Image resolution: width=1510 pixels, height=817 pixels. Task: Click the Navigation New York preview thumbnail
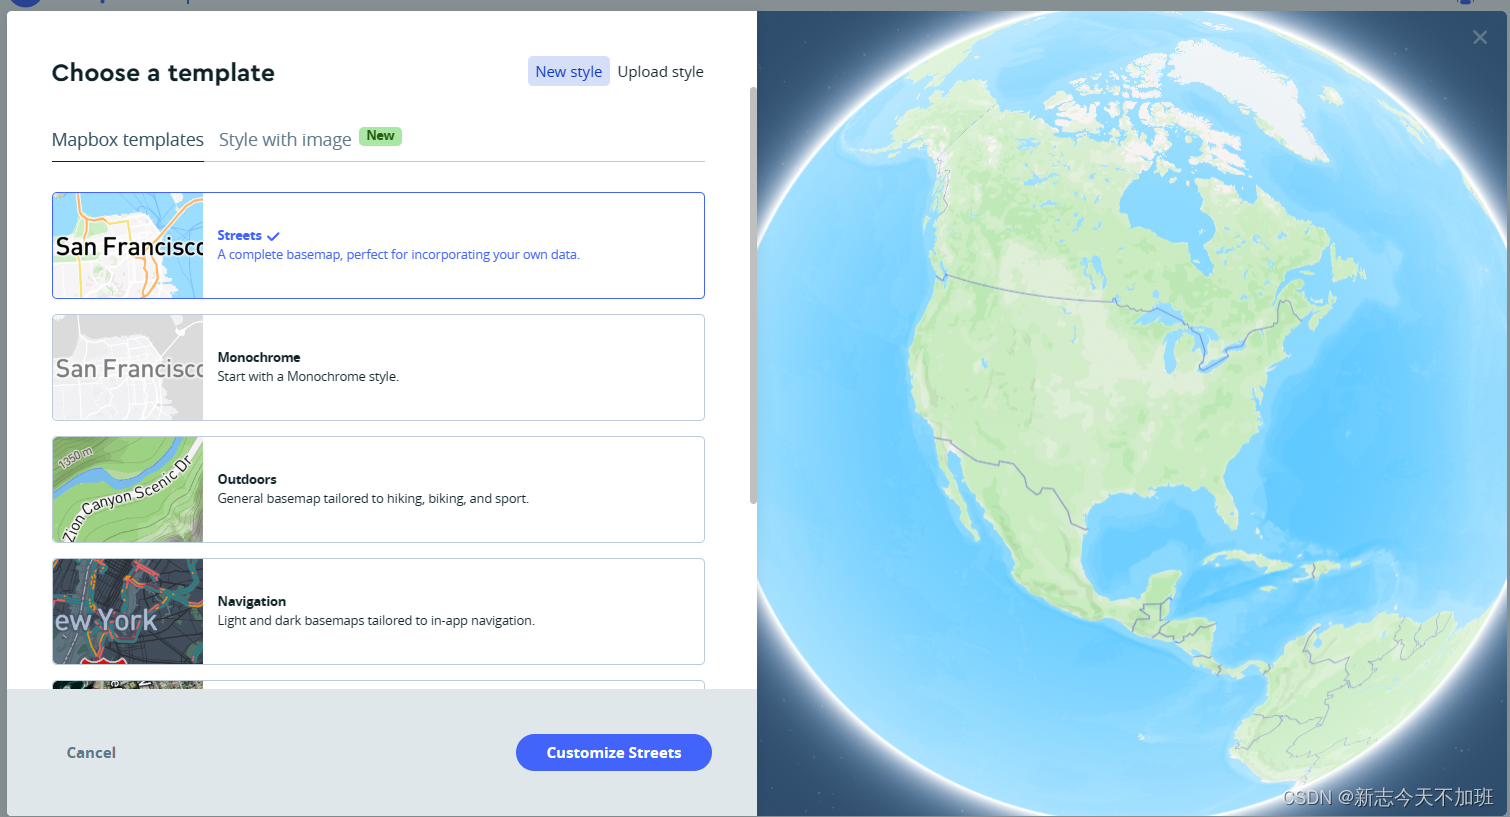[x=127, y=611]
